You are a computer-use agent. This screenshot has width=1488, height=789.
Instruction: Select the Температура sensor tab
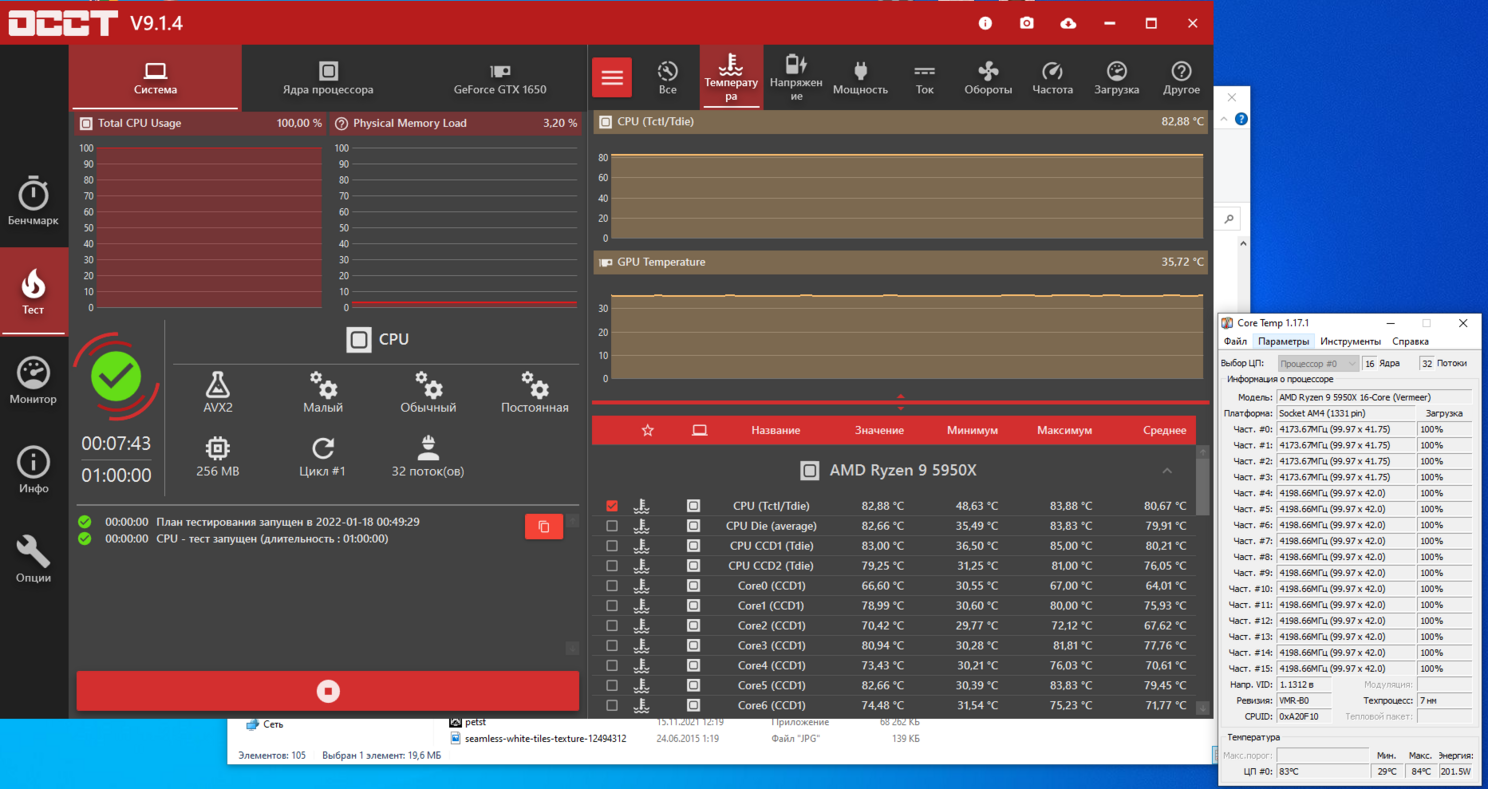click(x=731, y=77)
